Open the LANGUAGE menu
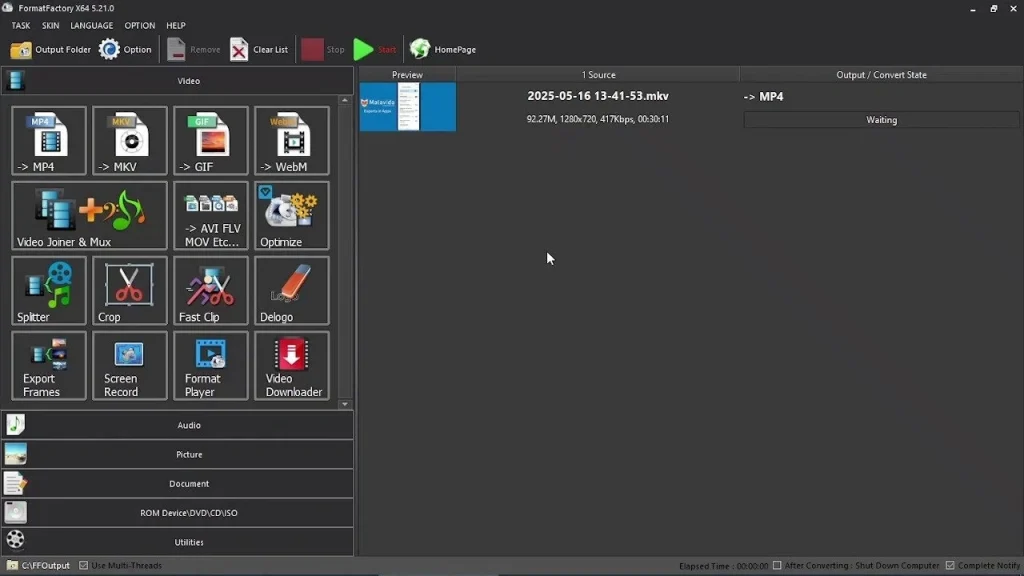 91,25
